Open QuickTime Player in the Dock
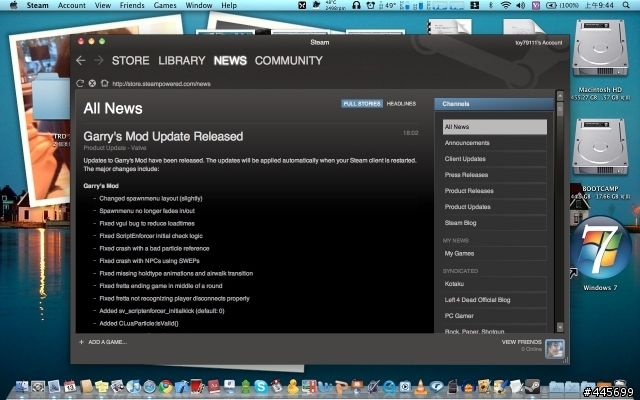Image resolution: width=640 pixels, height=400 pixels. pyautogui.click(x=389, y=386)
